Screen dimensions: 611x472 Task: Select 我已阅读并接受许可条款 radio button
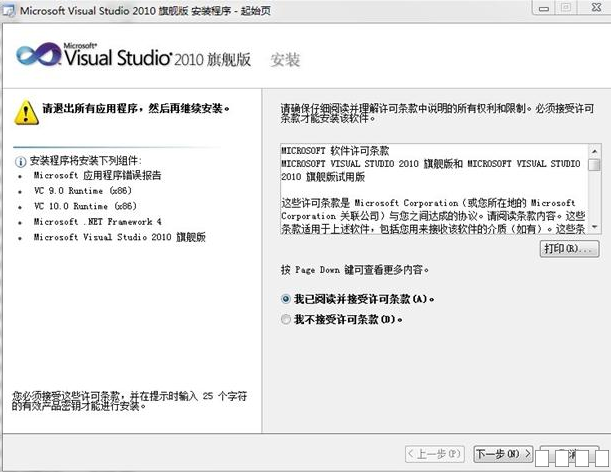click(x=287, y=298)
